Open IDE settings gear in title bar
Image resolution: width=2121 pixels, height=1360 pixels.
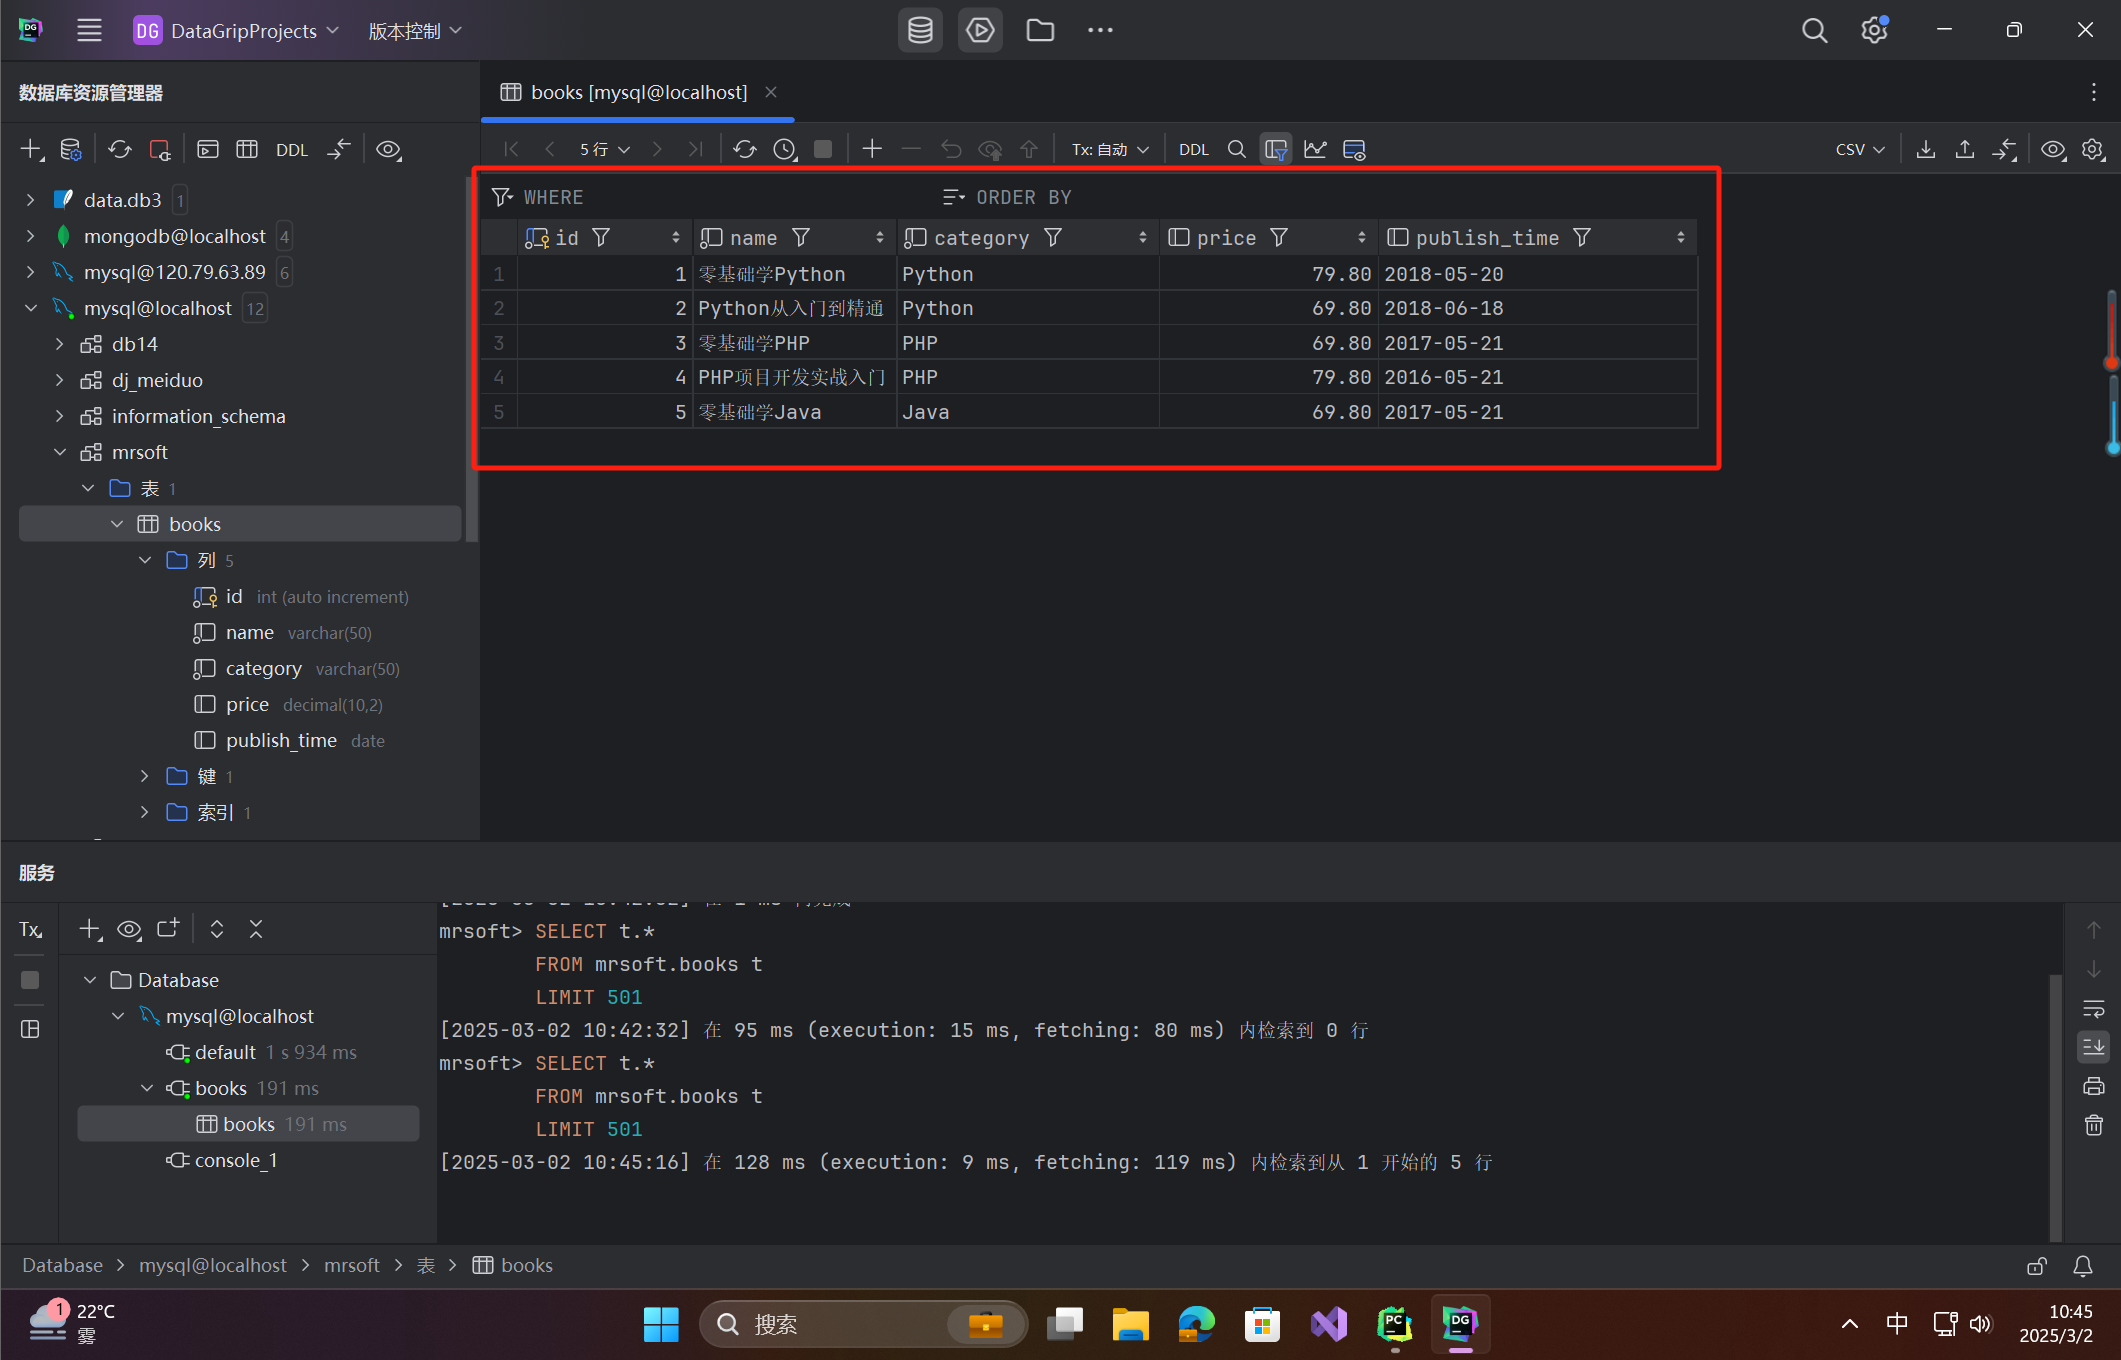[x=1875, y=30]
